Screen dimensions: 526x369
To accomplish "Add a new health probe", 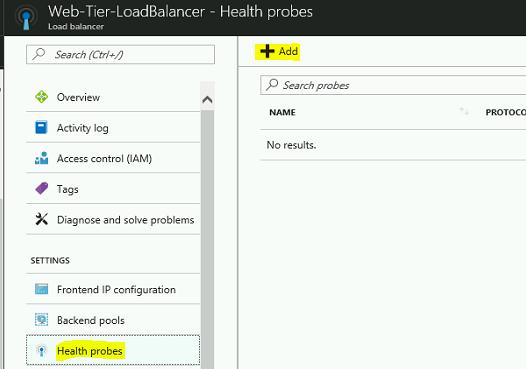I will 278,51.
